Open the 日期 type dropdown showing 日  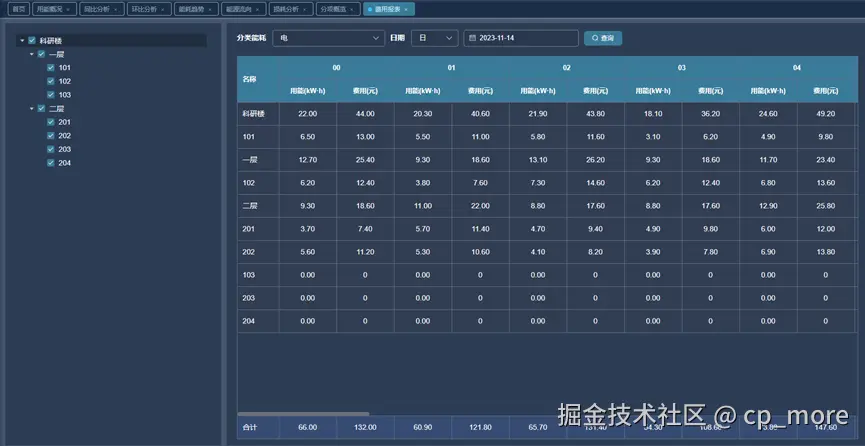pos(435,38)
